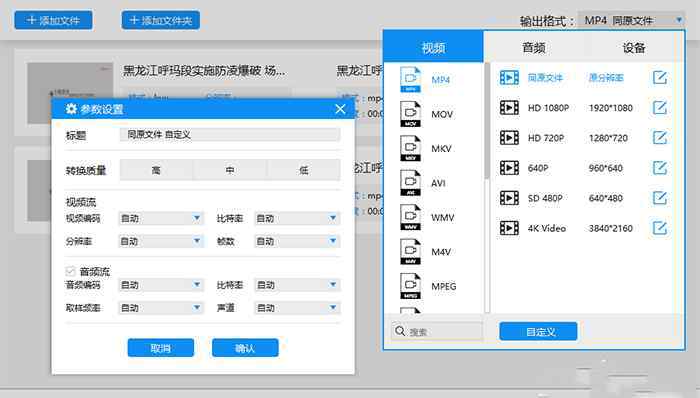Choose the M4V format icon
This screenshot has width=700, height=398.
(x=411, y=251)
